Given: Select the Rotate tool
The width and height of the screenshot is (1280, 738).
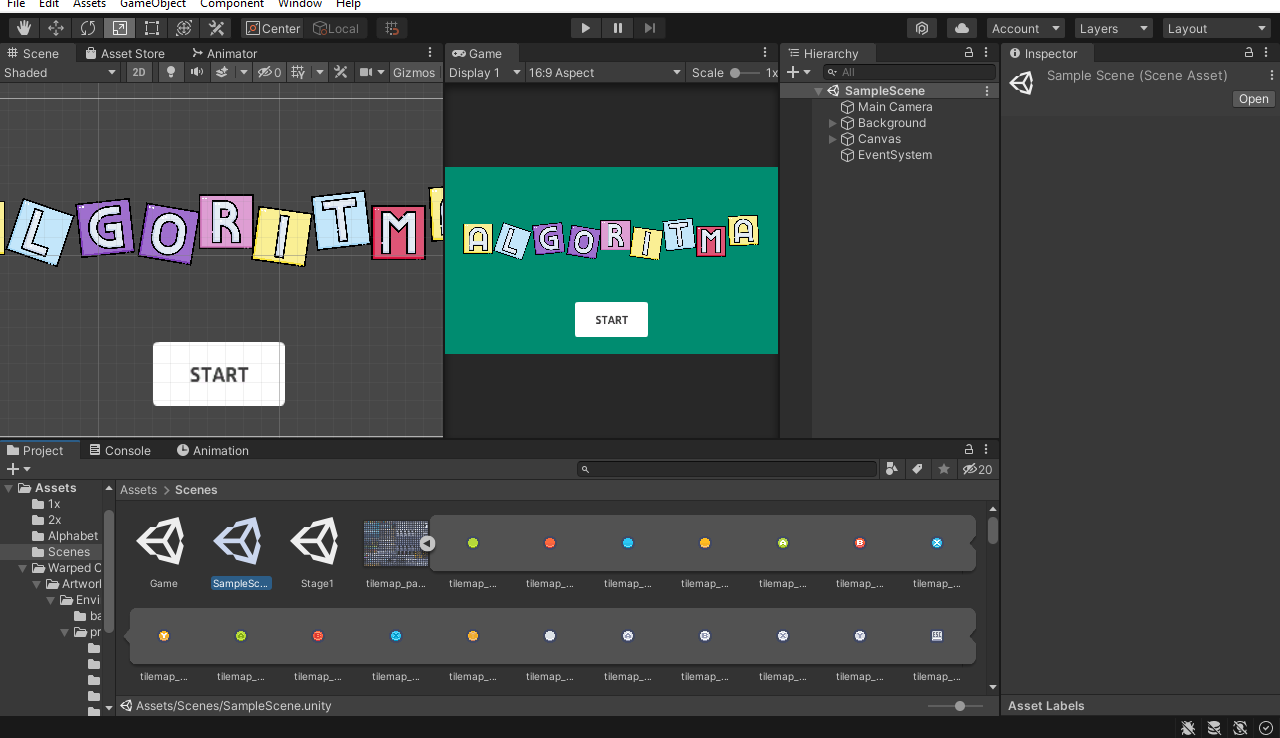Looking at the screenshot, I should tap(88, 28).
